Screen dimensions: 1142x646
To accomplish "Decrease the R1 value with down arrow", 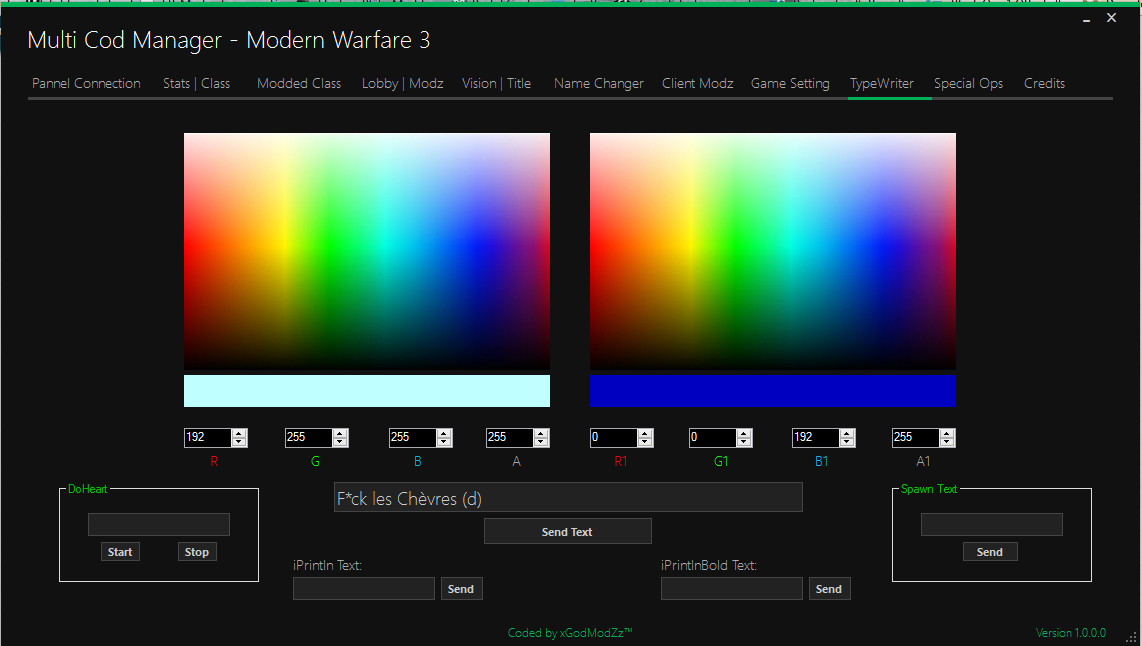I will tap(645, 442).
